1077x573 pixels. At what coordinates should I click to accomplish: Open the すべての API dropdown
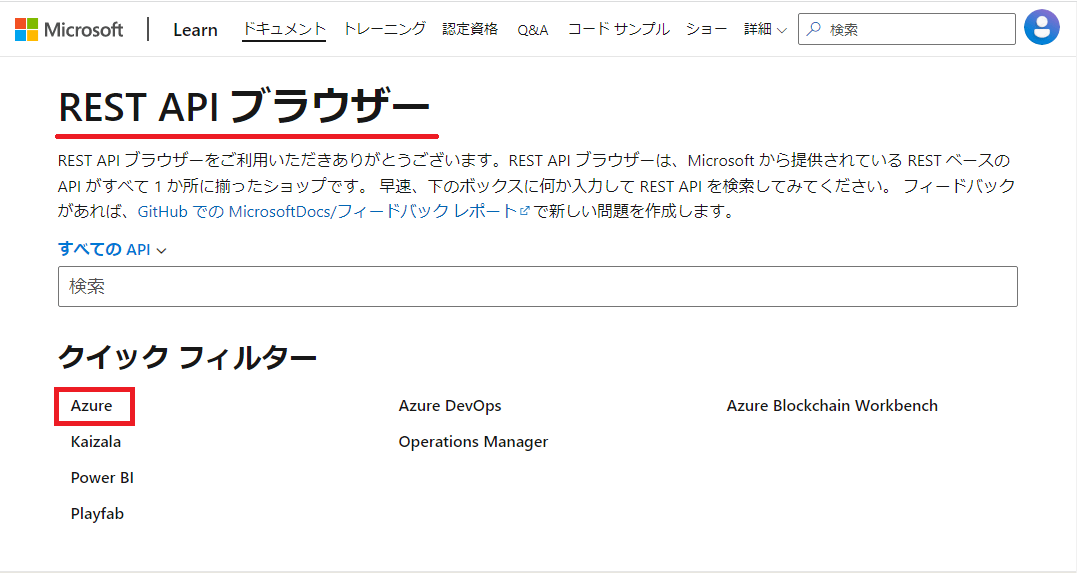pos(112,249)
